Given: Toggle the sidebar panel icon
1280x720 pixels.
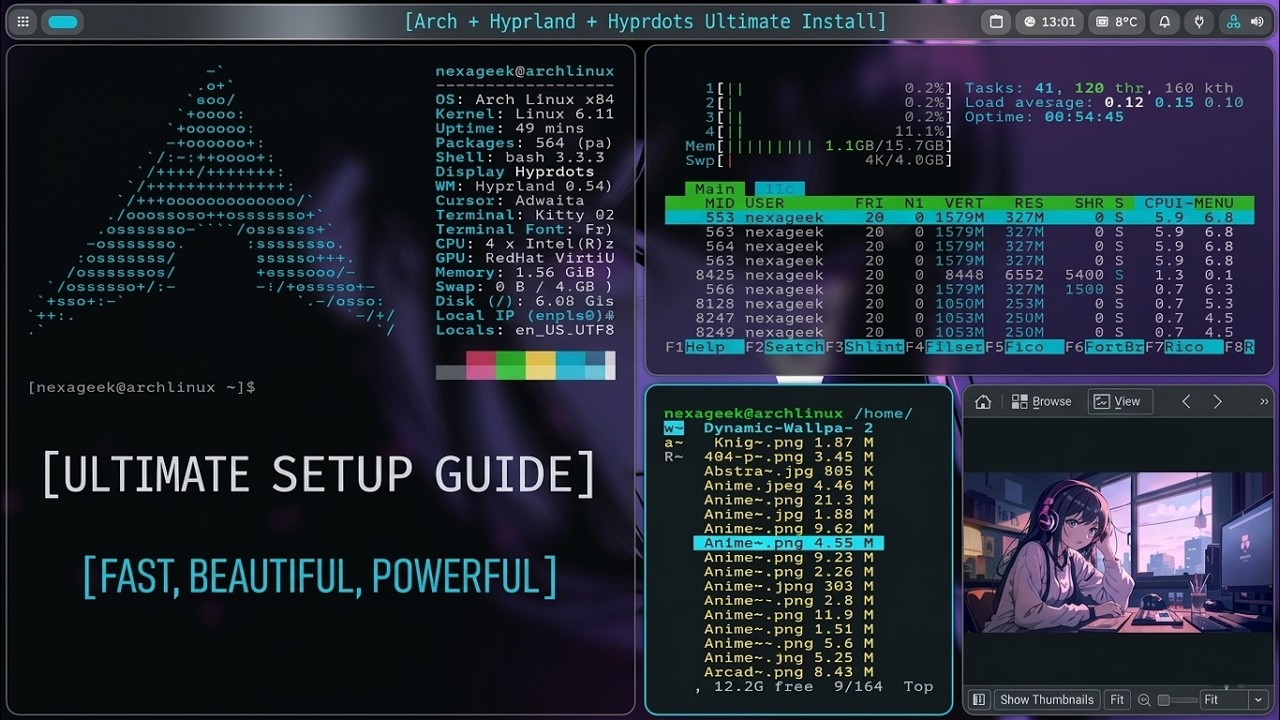Looking at the screenshot, I should pos(979,700).
